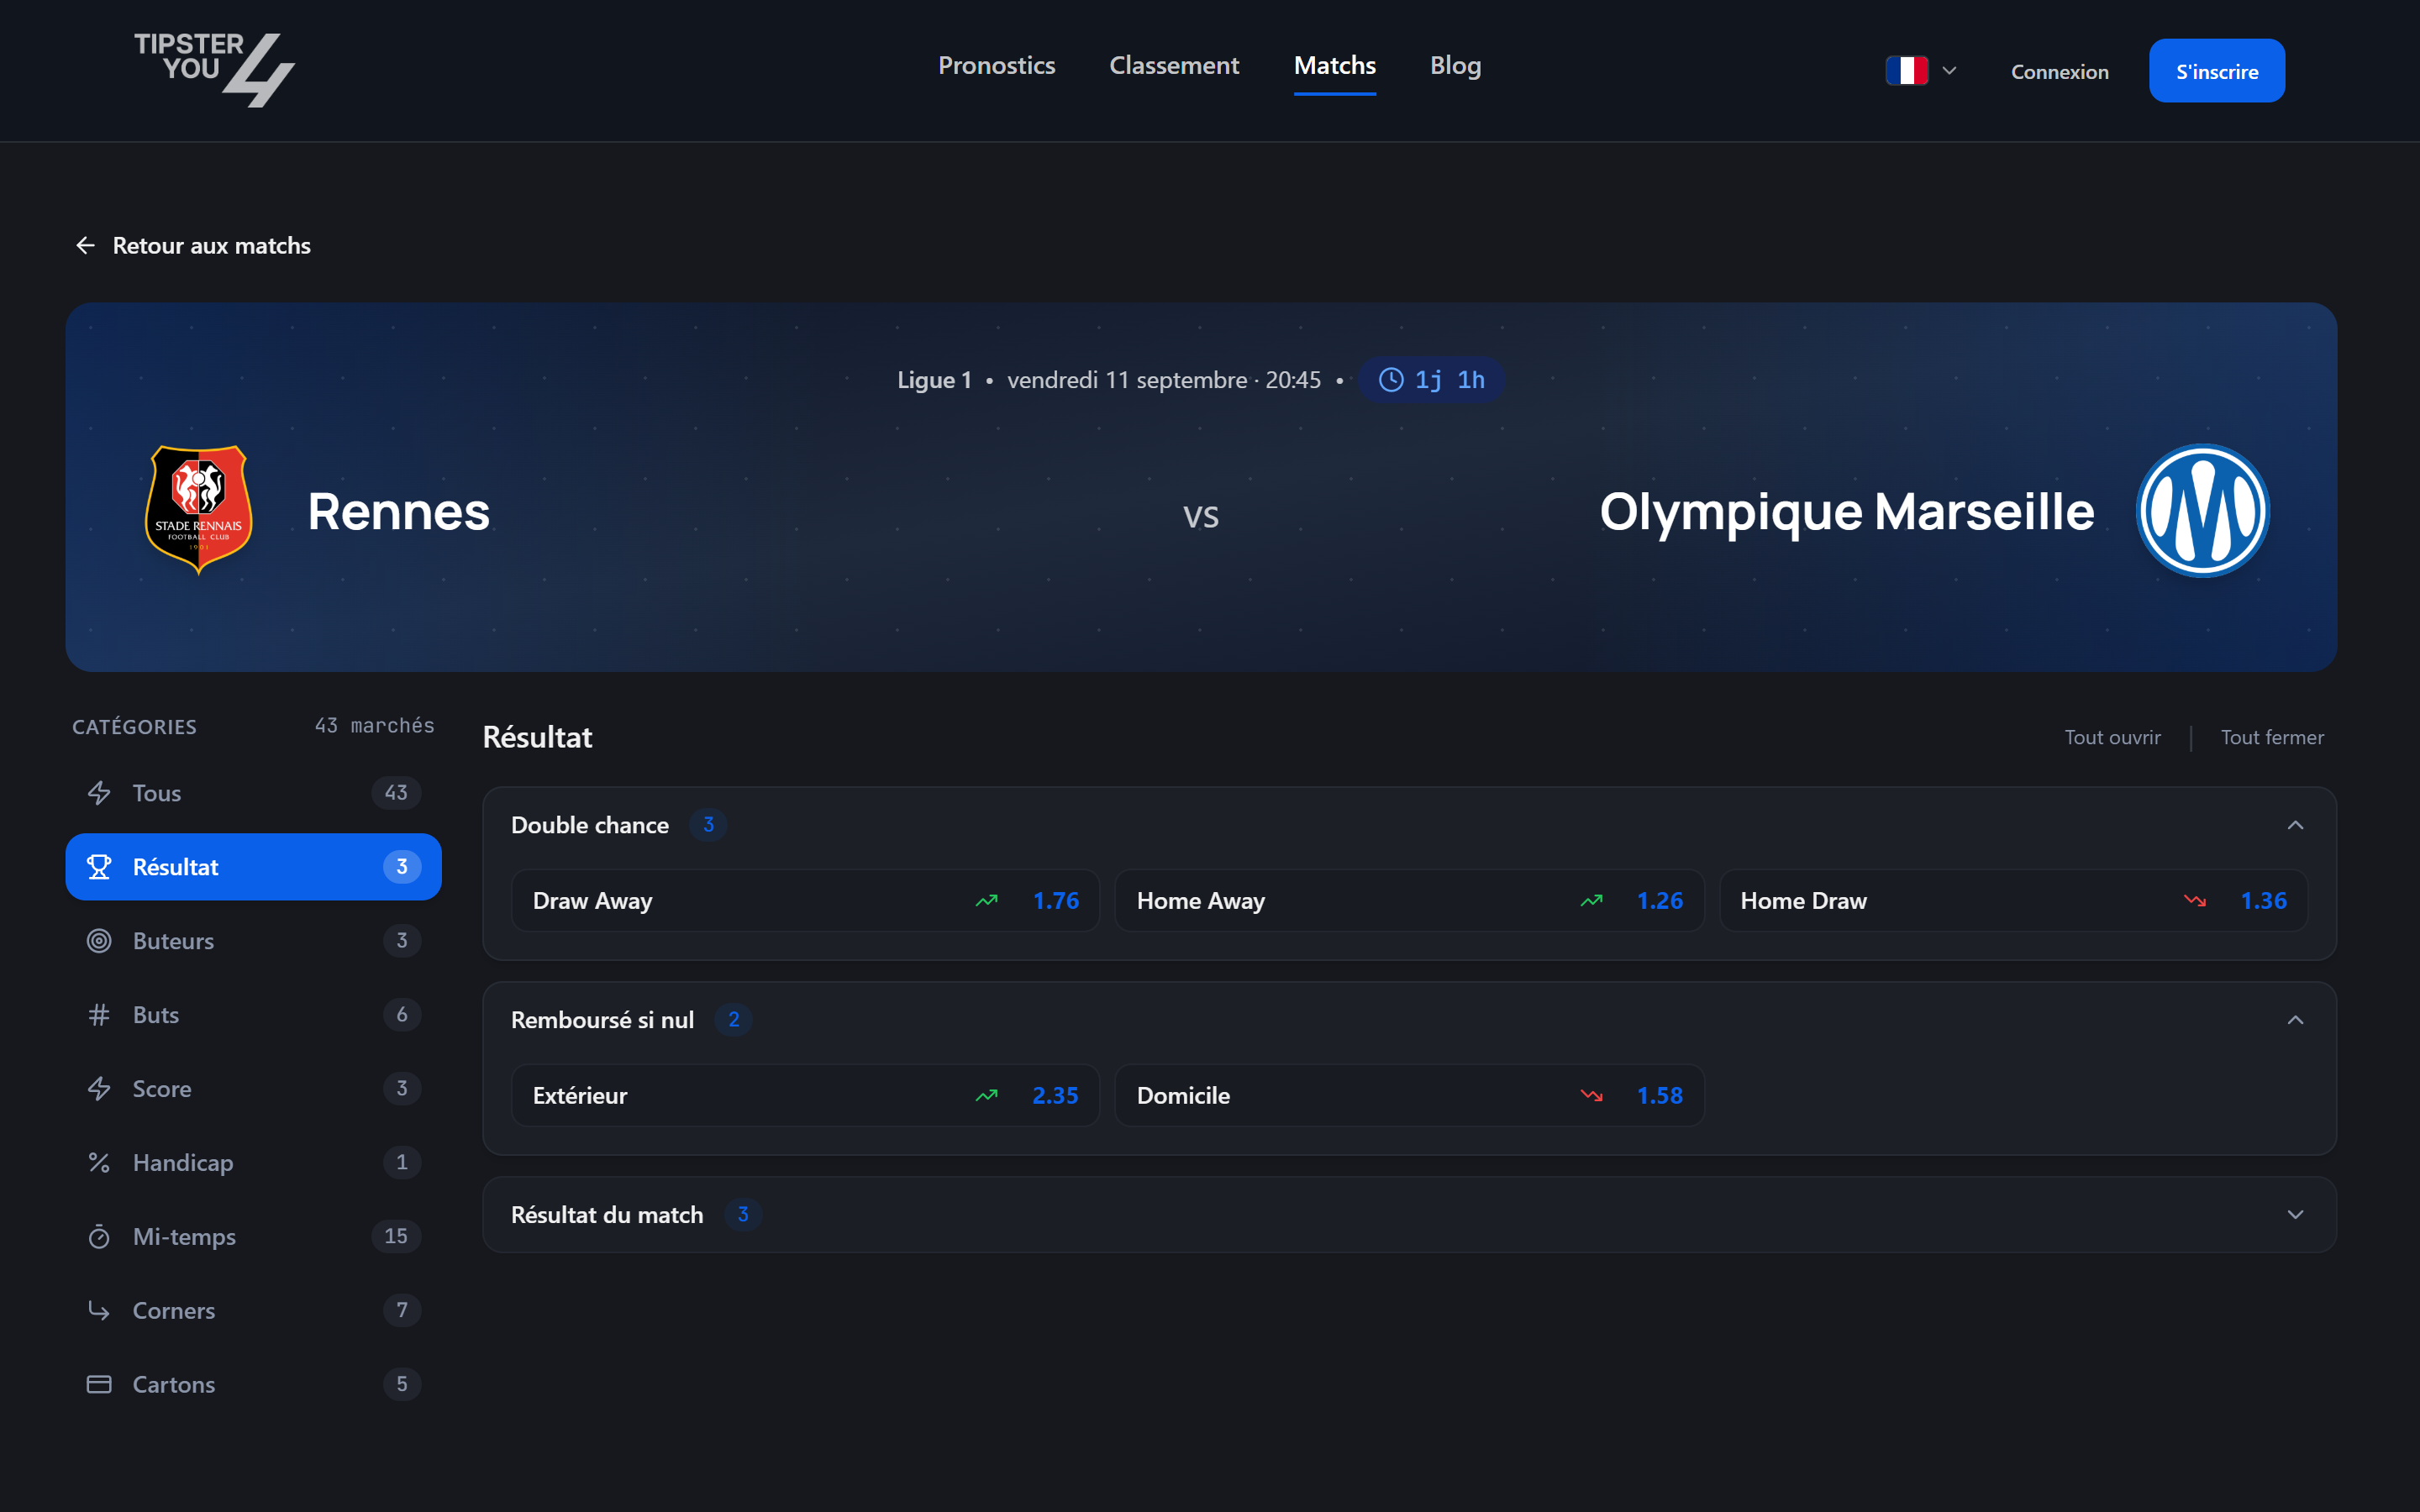Click the Olympique Marseille club crest
Image resolution: width=2420 pixels, height=1512 pixels.
point(2202,511)
